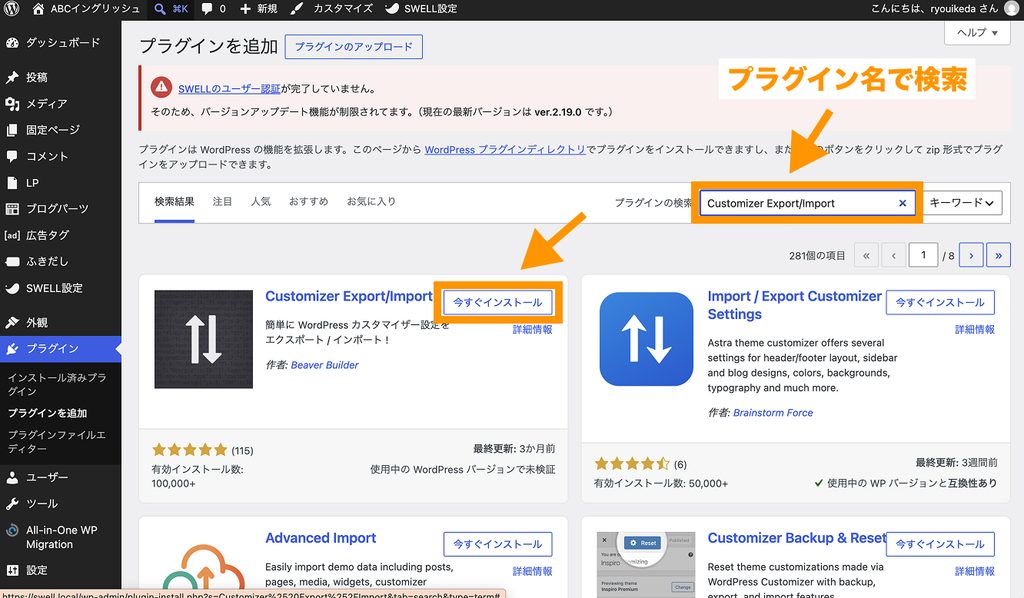Open 設定 in the sidebar
Screen dimensions: 1024x598
[60, 570]
